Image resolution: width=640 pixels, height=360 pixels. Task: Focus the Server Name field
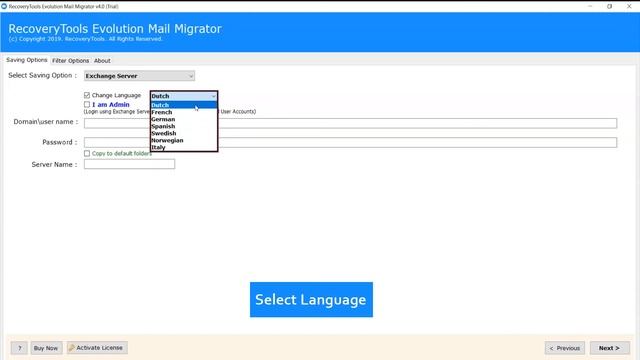(x=129, y=164)
